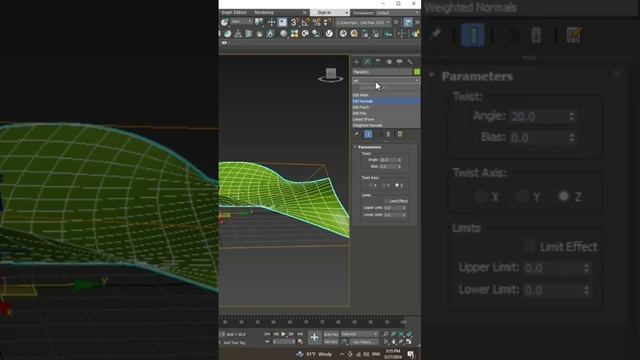Open the Display tab in command panel
Image resolution: width=640 pixels, height=360 pixels.
[x=399, y=62]
